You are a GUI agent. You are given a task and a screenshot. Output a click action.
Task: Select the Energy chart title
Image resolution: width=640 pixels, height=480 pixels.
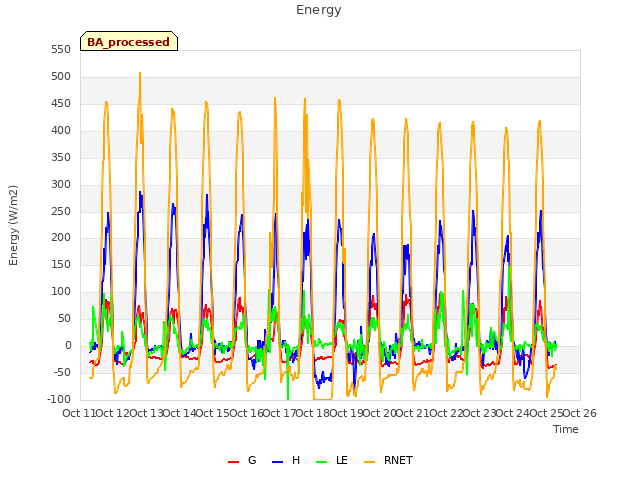(318, 10)
